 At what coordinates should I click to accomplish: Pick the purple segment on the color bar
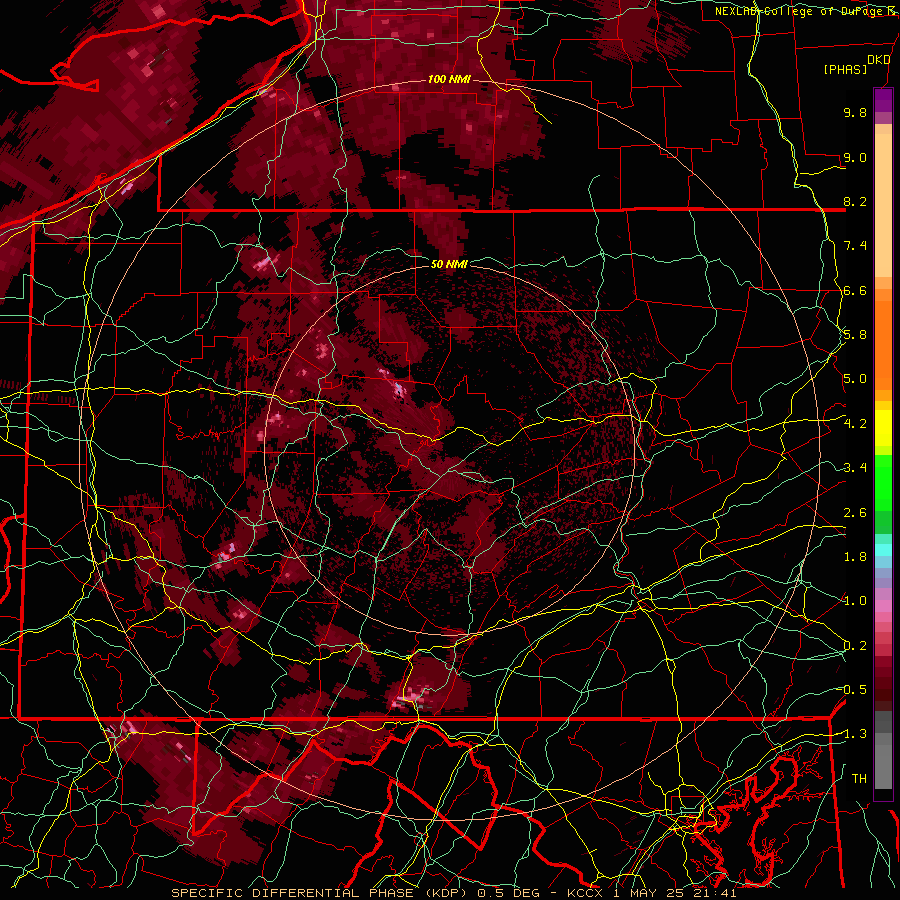883,100
